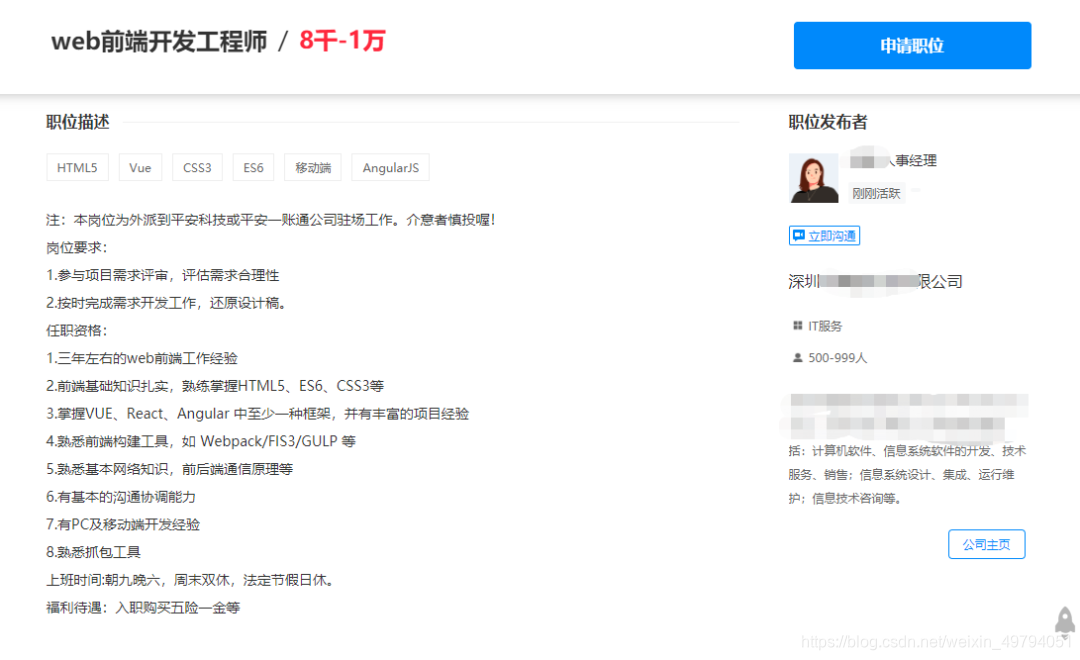This screenshot has width=1080, height=660.
Task: Click the Shenzhen company name link
Action: (x=875, y=281)
